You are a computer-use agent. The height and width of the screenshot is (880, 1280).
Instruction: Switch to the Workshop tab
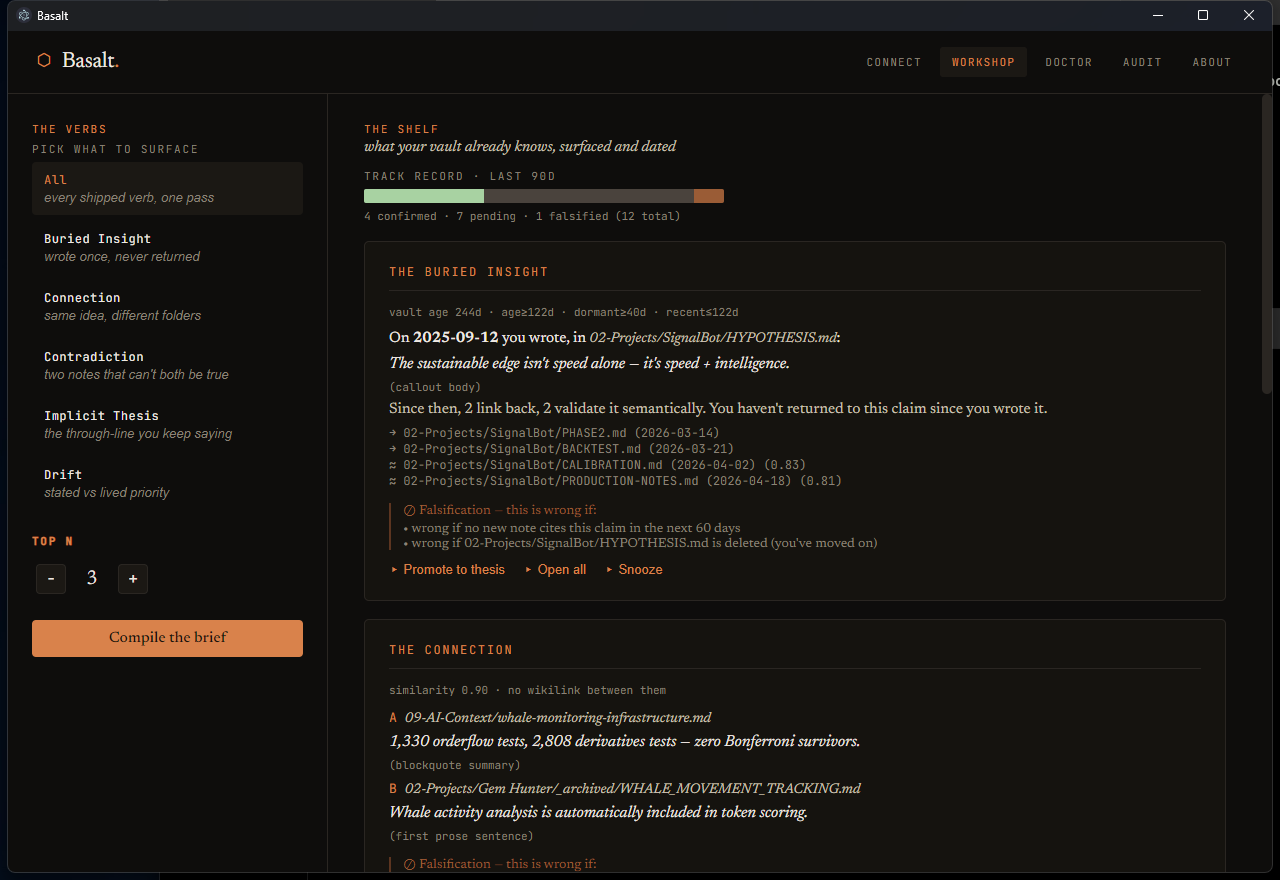(x=983, y=62)
